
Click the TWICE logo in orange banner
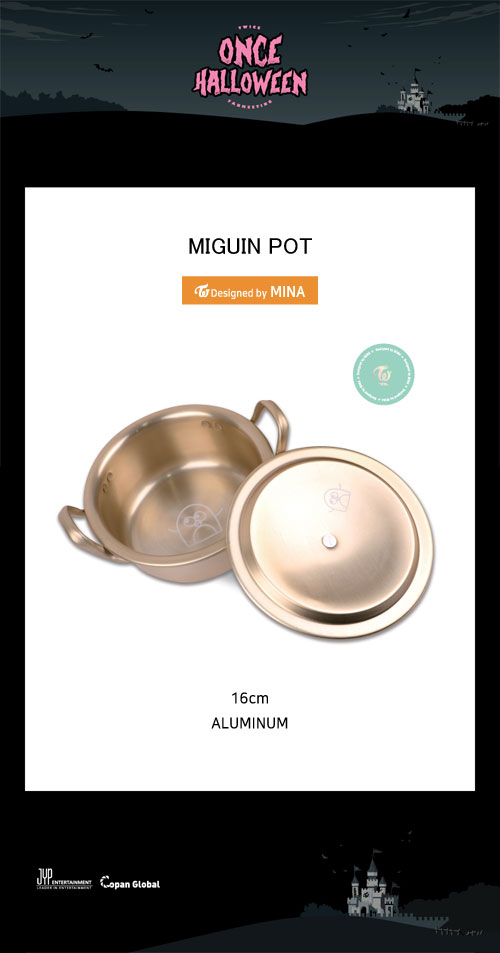click(202, 291)
